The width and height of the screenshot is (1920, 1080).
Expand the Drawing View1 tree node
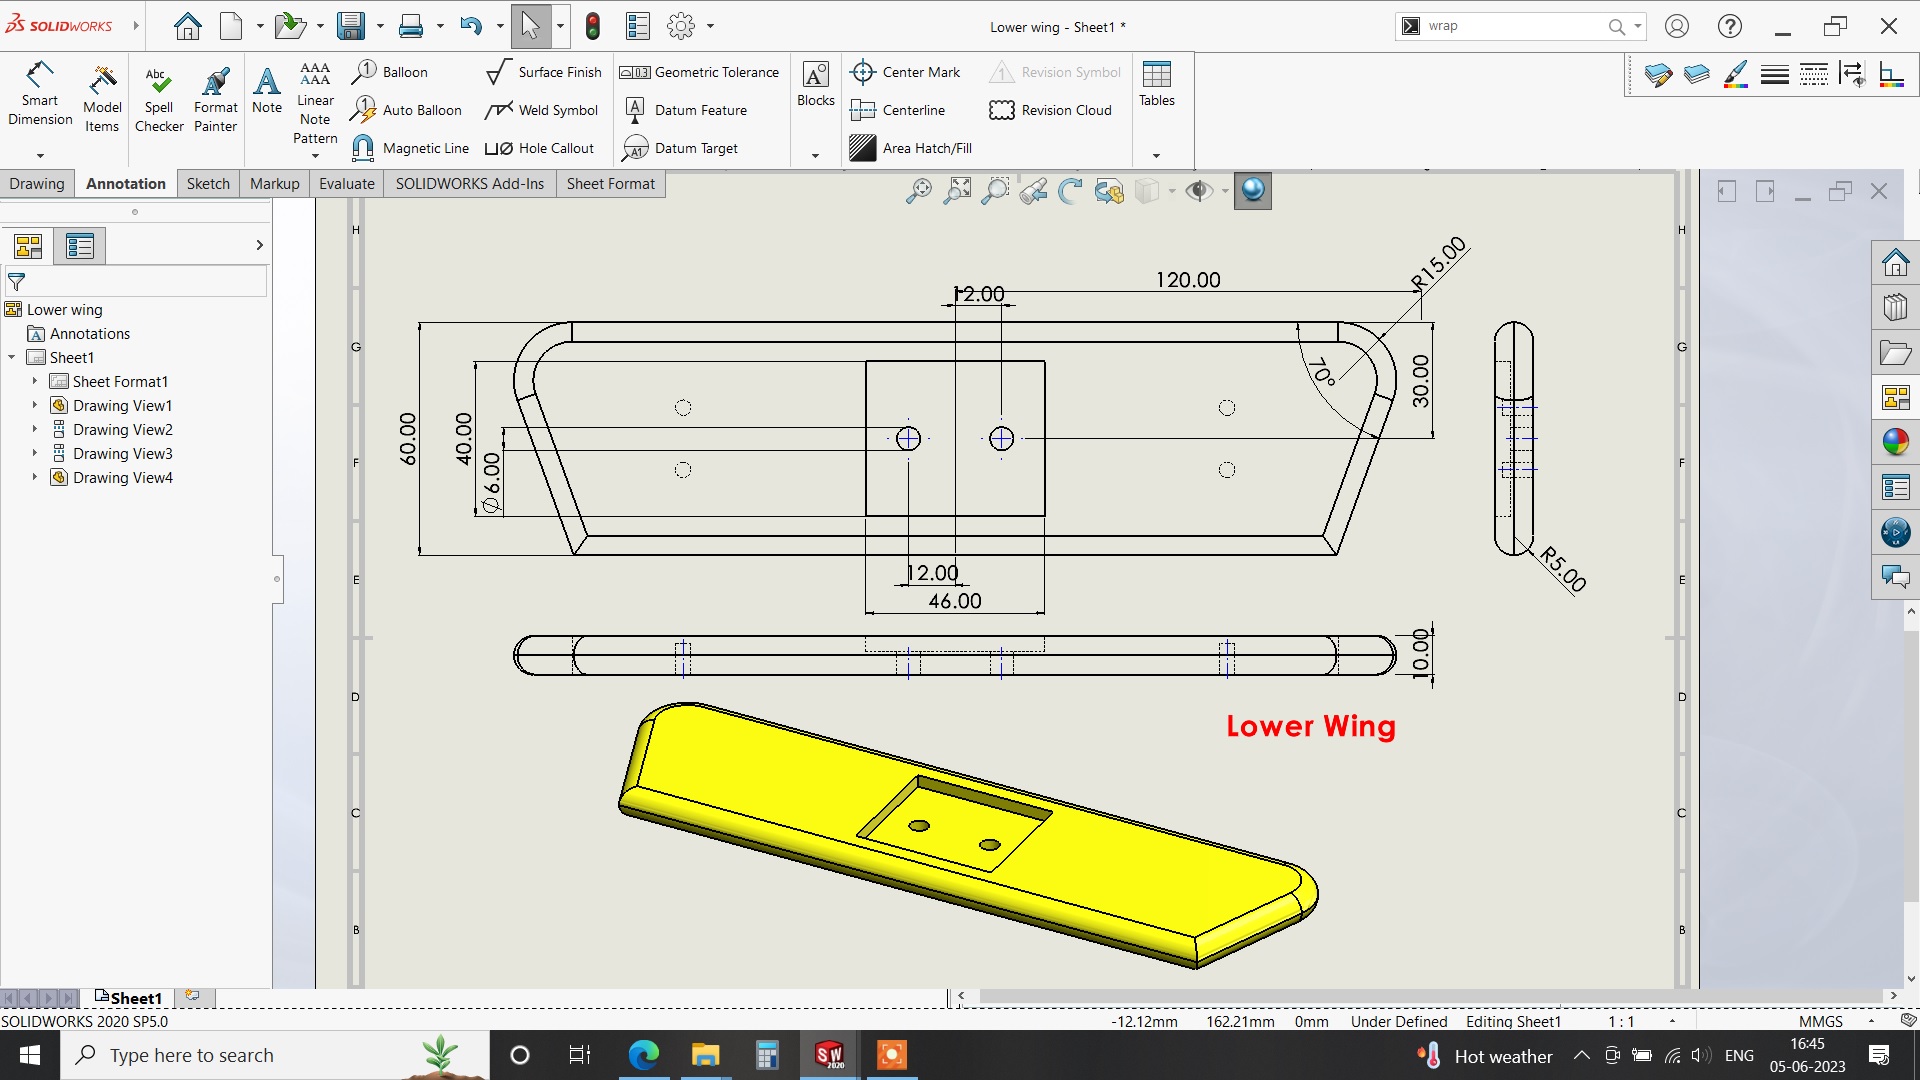(35, 405)
